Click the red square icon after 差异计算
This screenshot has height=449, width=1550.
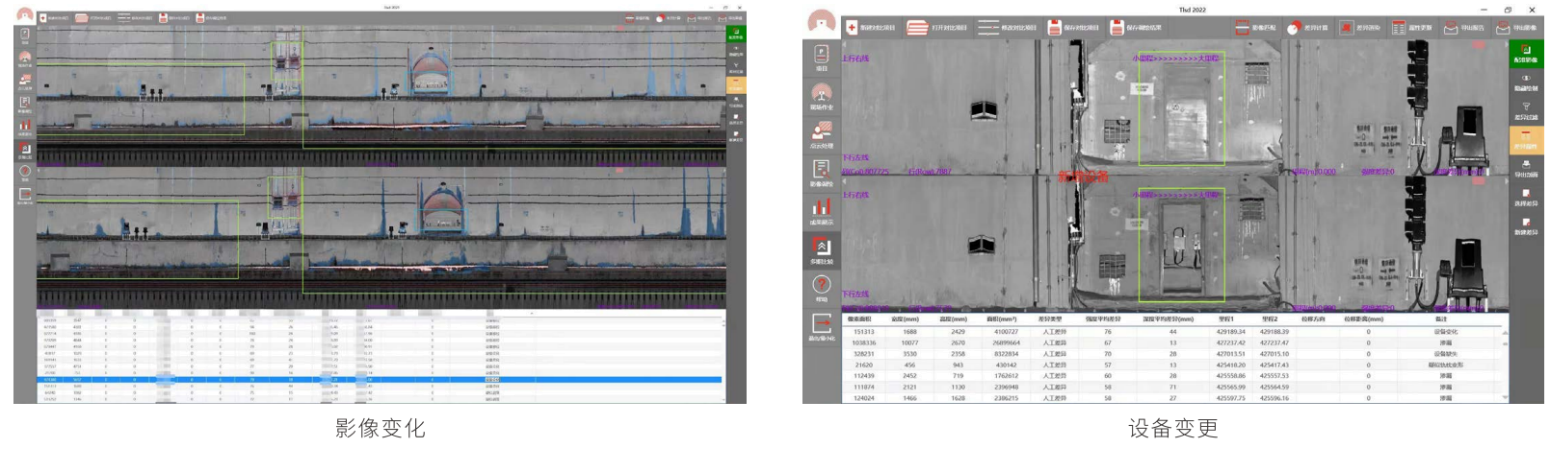coord(1348,28)
